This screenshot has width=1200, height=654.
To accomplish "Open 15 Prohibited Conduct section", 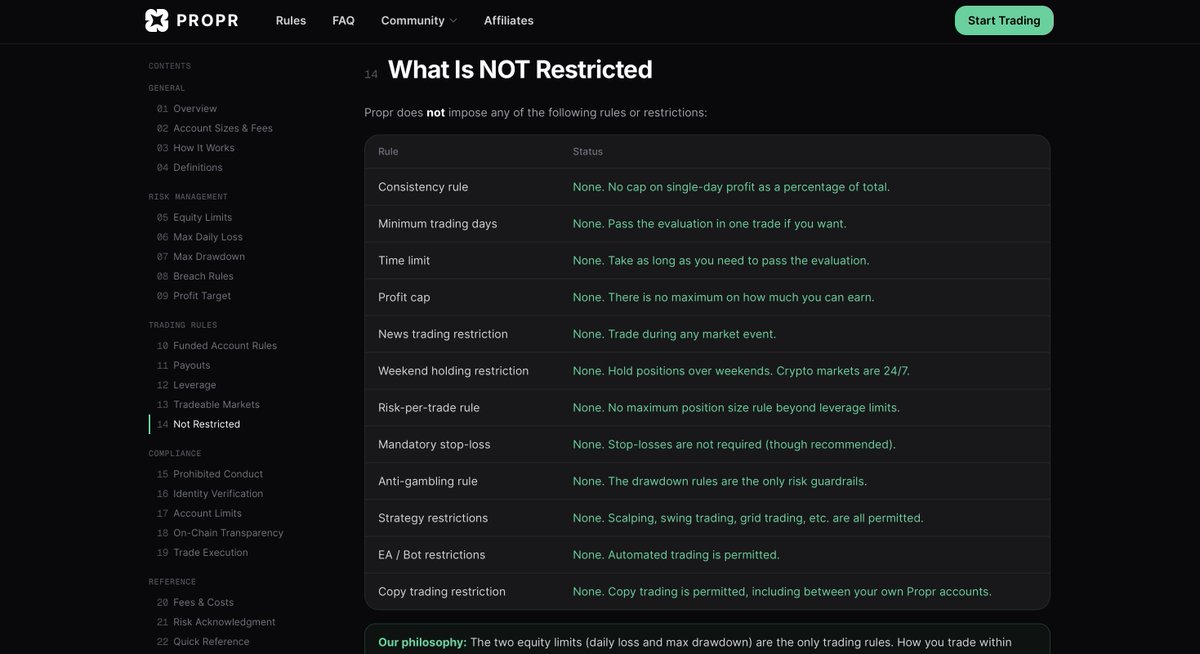I will tap(210, 474).
